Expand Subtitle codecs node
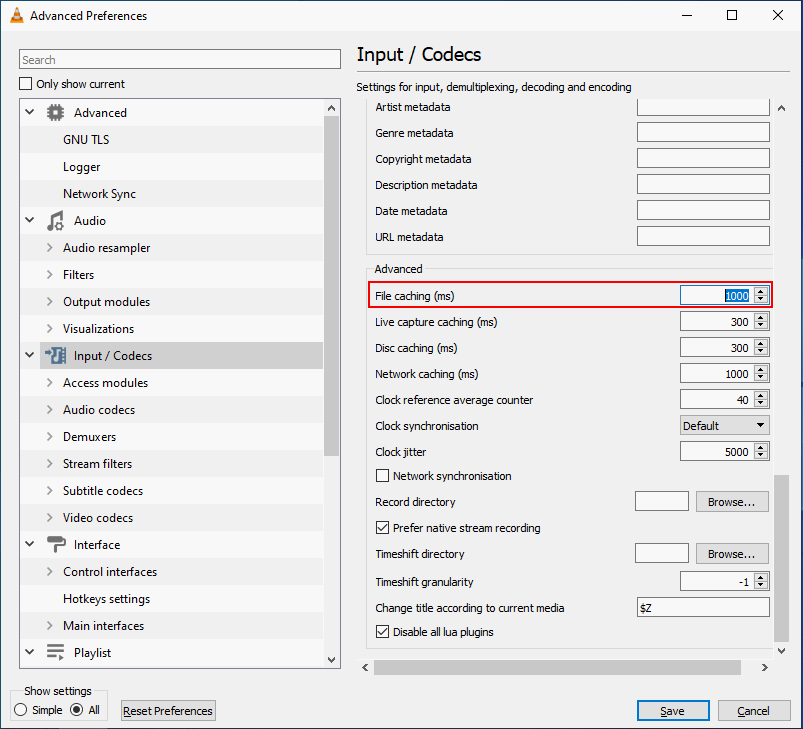This screenshot has height=729, width=803. [50, 490]
